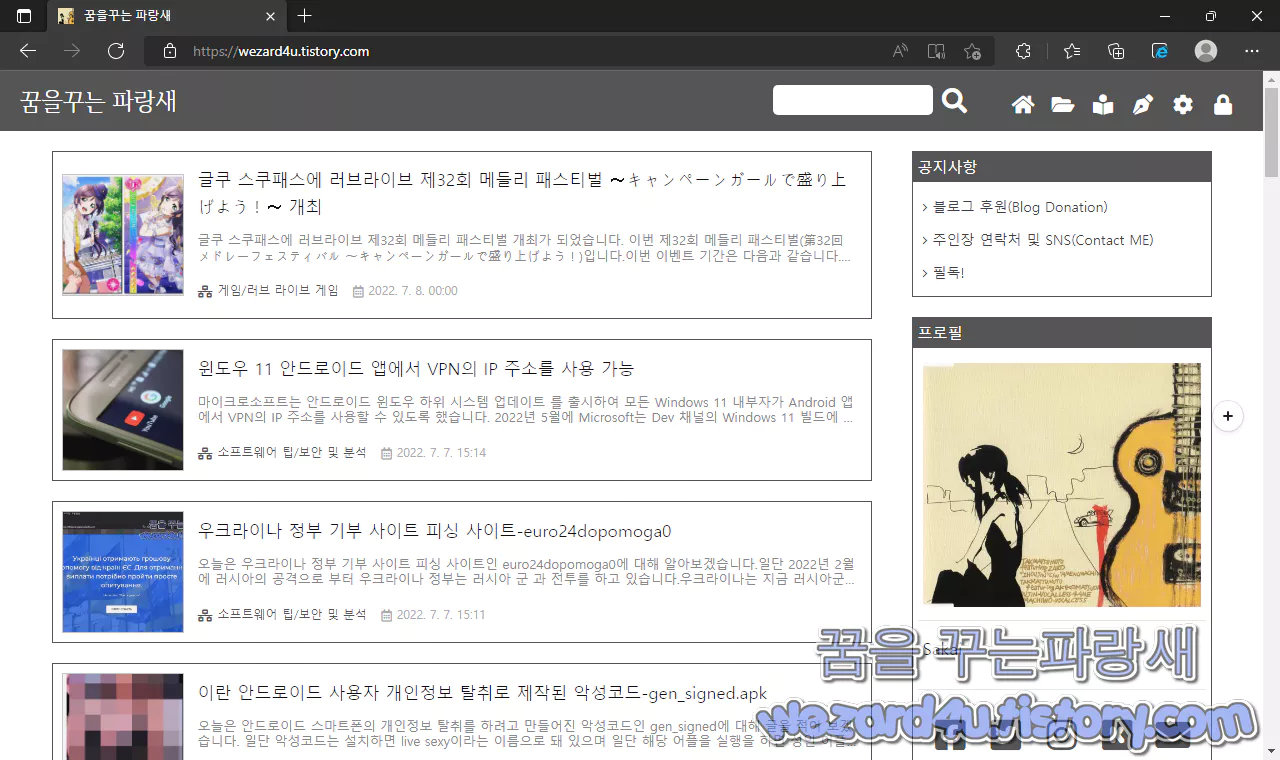Open the browser Extensions icon
The height and width of the screenshot is (760, 1280).
[1023, 51]
